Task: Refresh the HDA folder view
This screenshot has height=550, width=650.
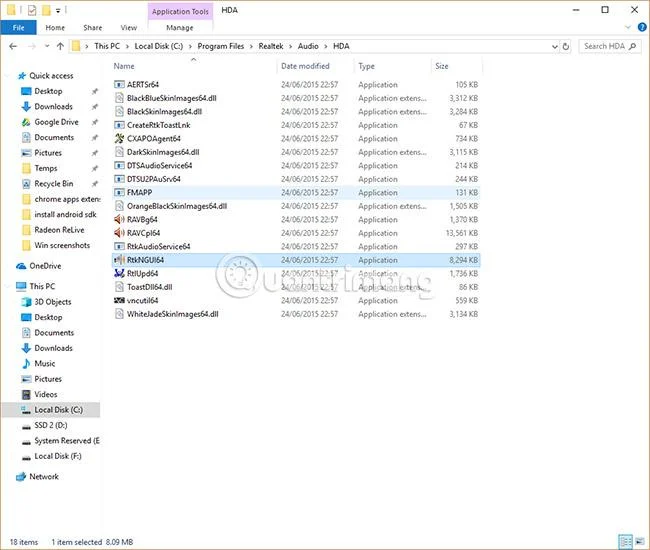Action: pos(565,46)
